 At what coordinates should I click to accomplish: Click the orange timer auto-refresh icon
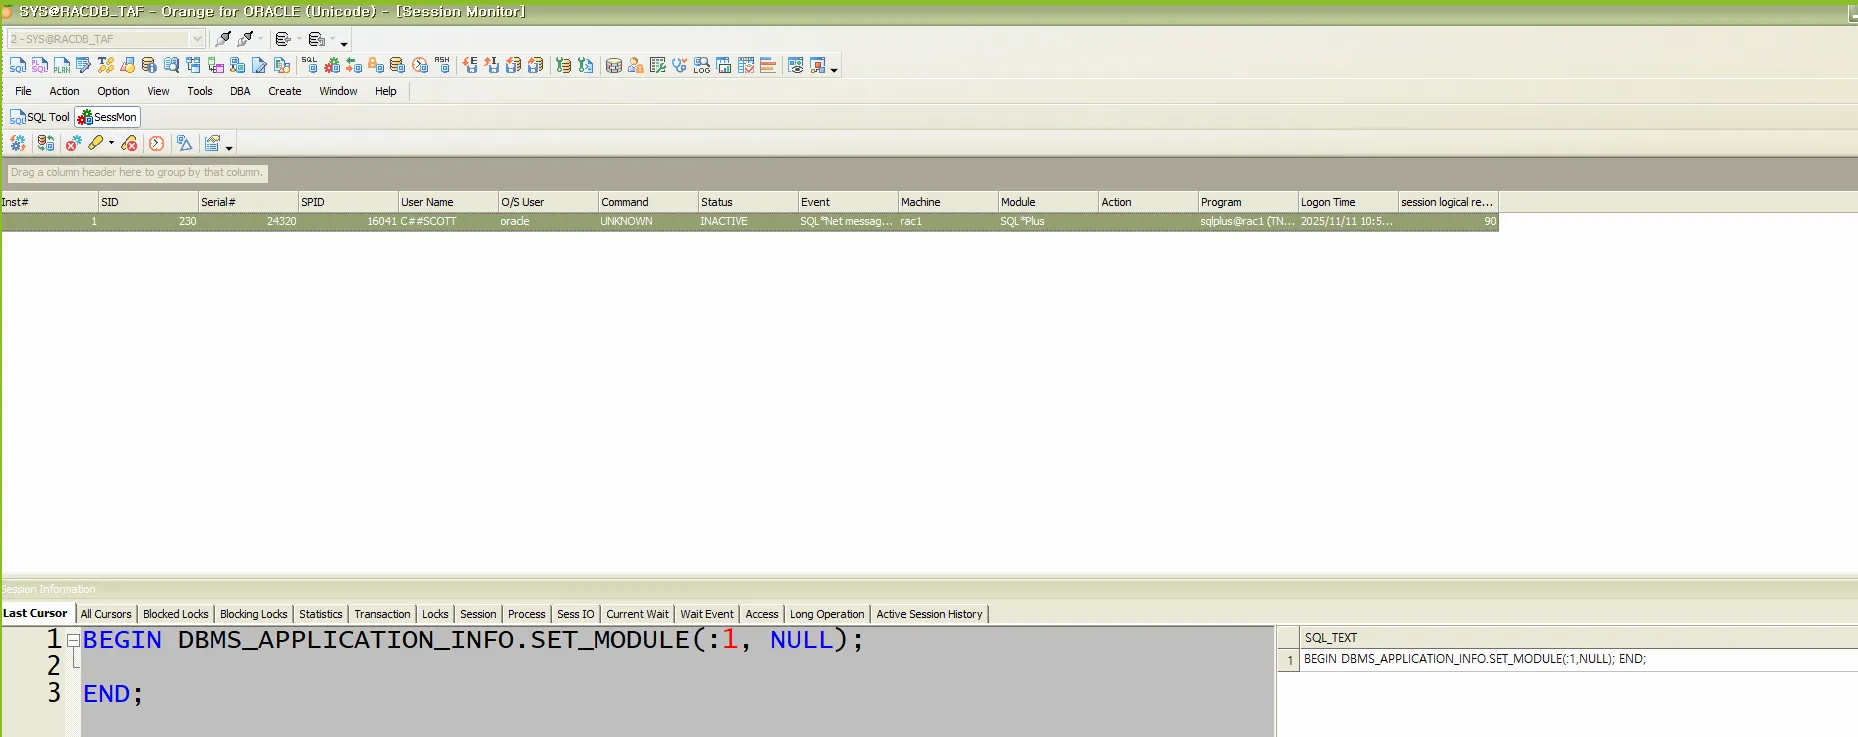(x=157, y=143)
